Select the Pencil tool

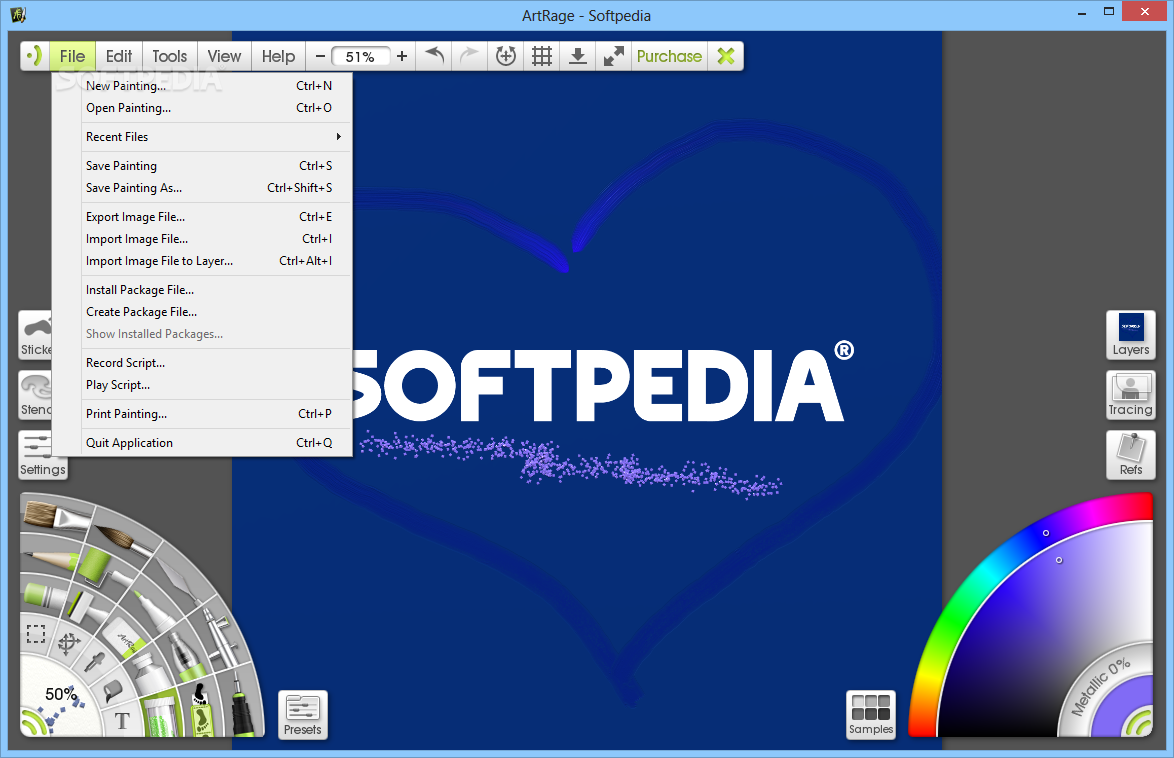coord(51,559)
